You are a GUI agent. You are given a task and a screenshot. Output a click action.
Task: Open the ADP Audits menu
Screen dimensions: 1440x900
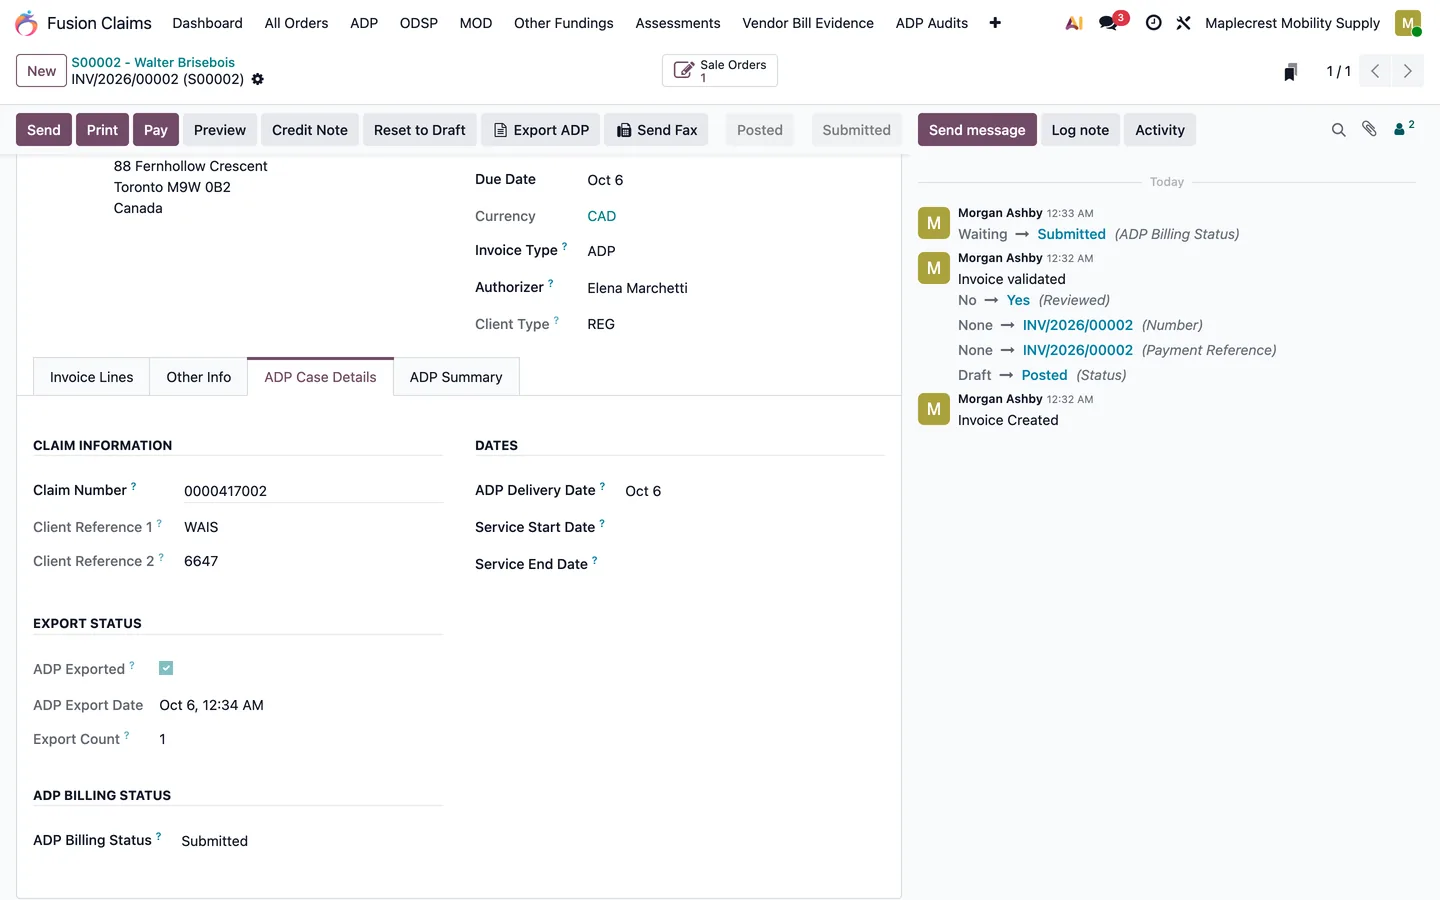coord(932,23)
